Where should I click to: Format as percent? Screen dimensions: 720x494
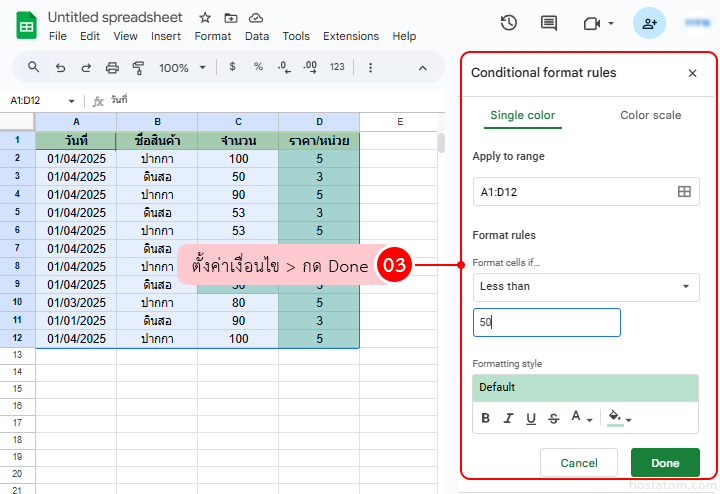(x=258, y=67)
